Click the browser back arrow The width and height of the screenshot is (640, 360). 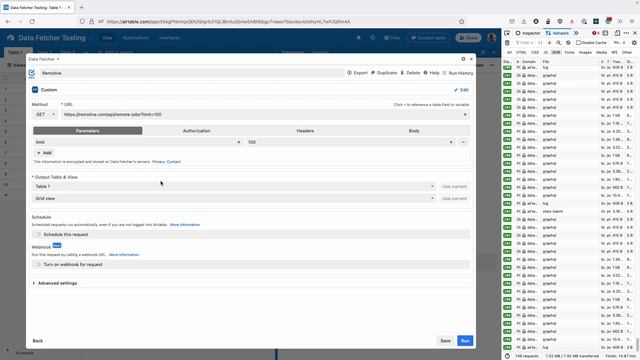point(8,21)
